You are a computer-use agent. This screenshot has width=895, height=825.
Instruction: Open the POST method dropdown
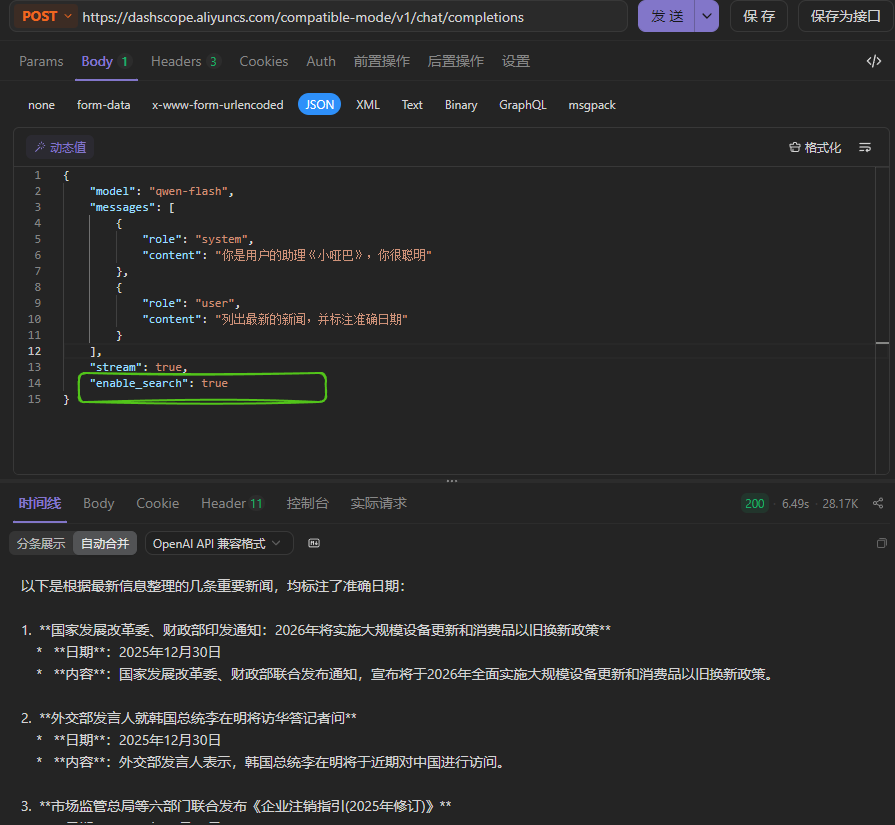[45, 16]
